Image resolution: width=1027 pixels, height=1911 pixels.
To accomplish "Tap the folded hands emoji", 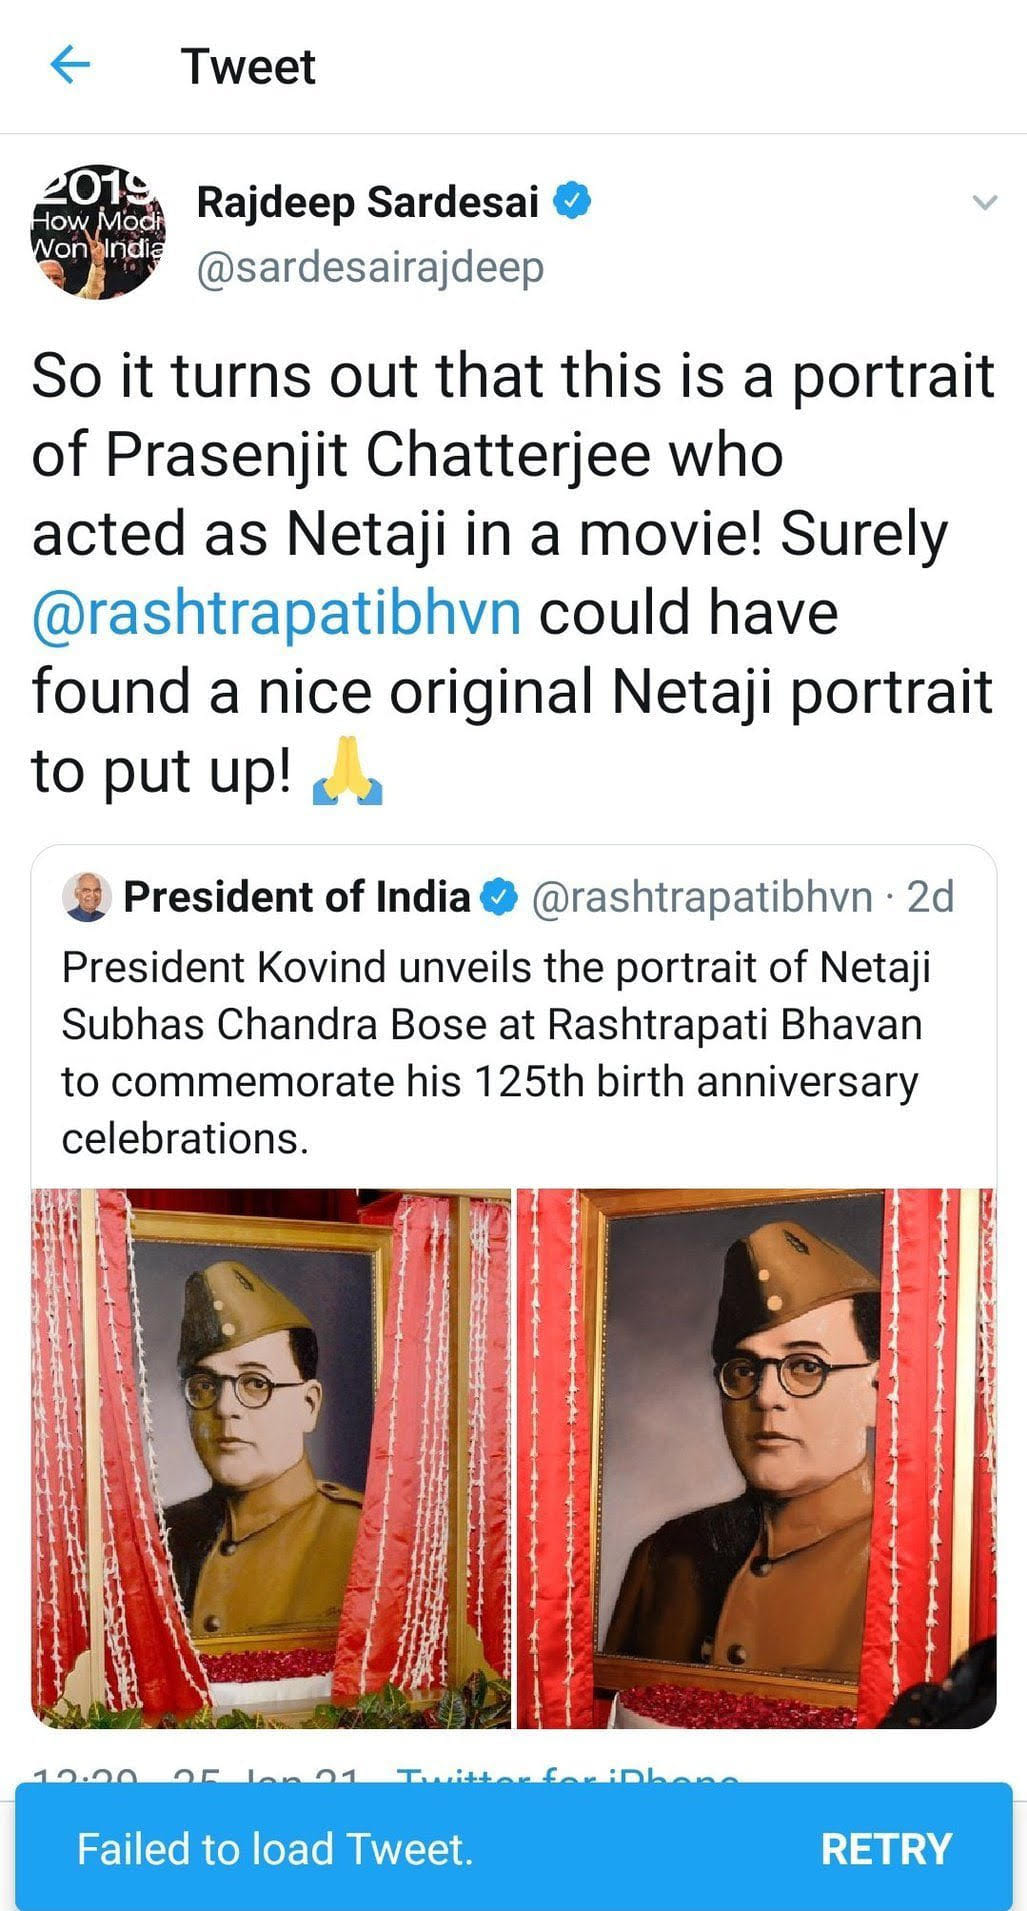I will (347, 775).
